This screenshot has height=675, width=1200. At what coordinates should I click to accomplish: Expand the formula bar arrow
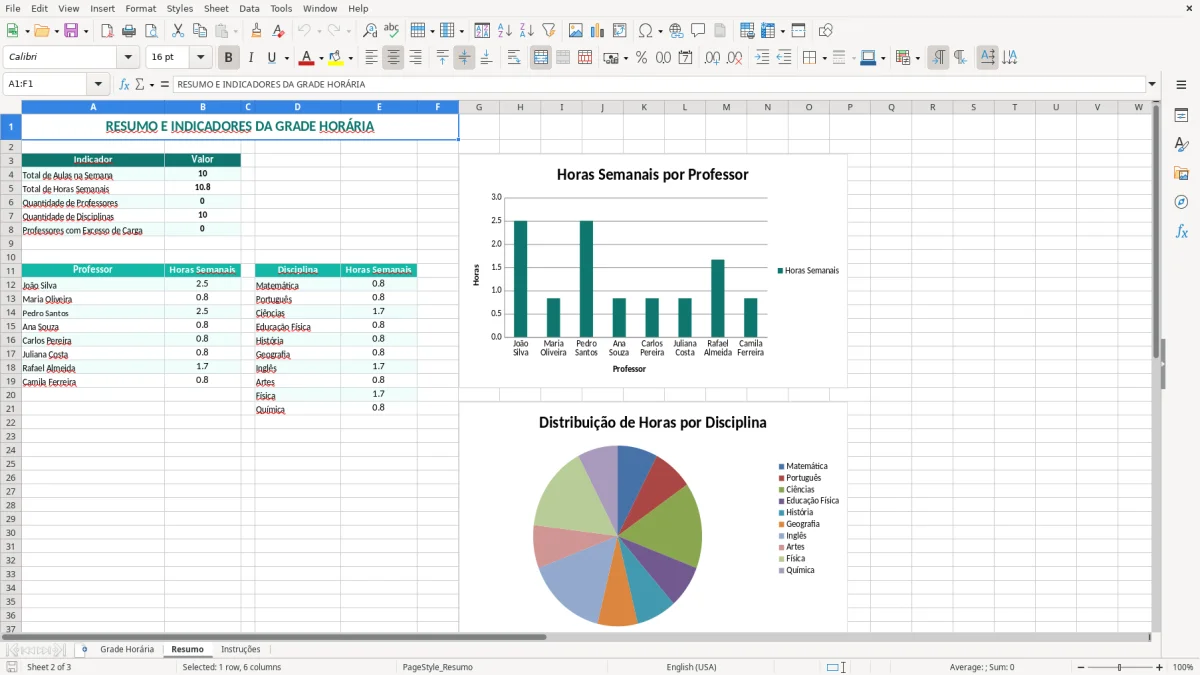[x=1152, y=85]
